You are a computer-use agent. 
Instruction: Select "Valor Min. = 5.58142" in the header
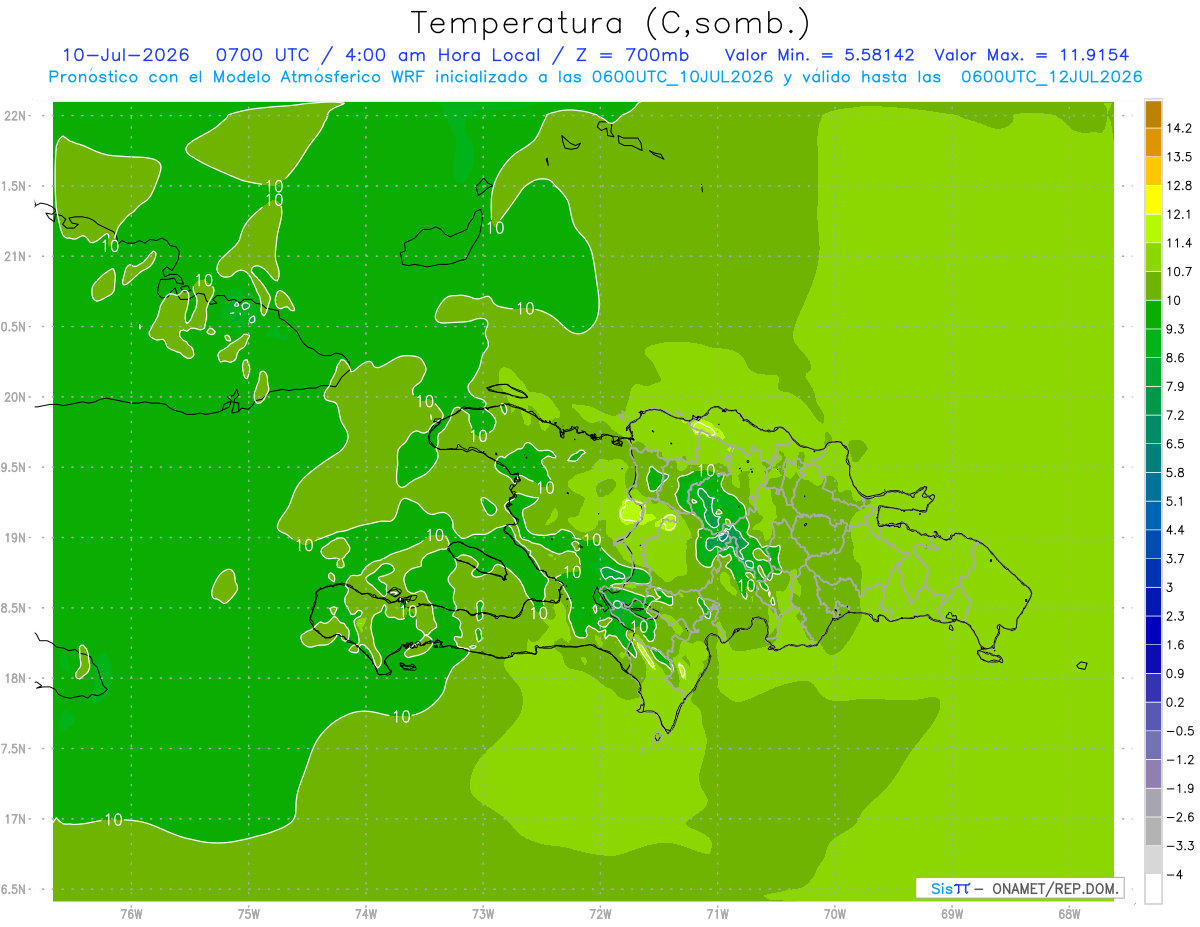pyautogui.click(x=819, y=55)
